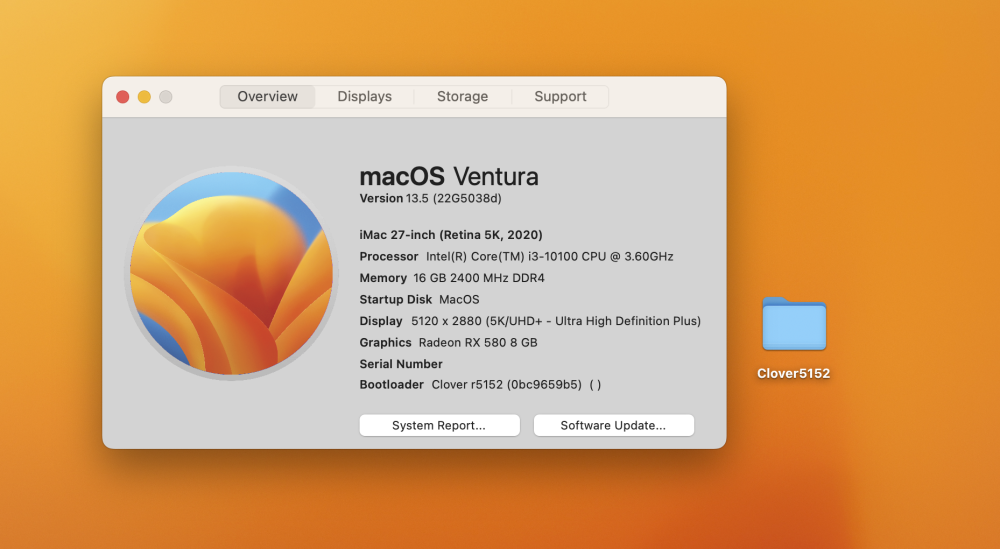
Task: Select the Memory 16 GB 2400 MHz DDR4 line
Action: 452,278
